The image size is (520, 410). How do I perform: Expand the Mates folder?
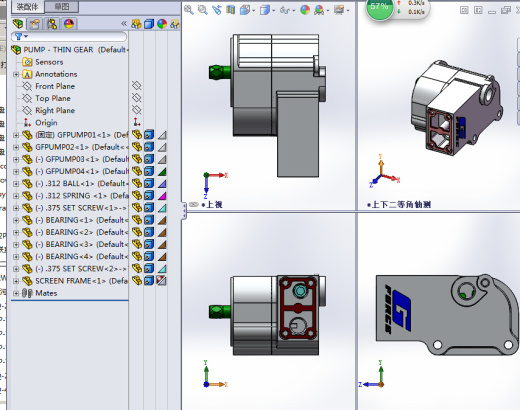[16, 293]
